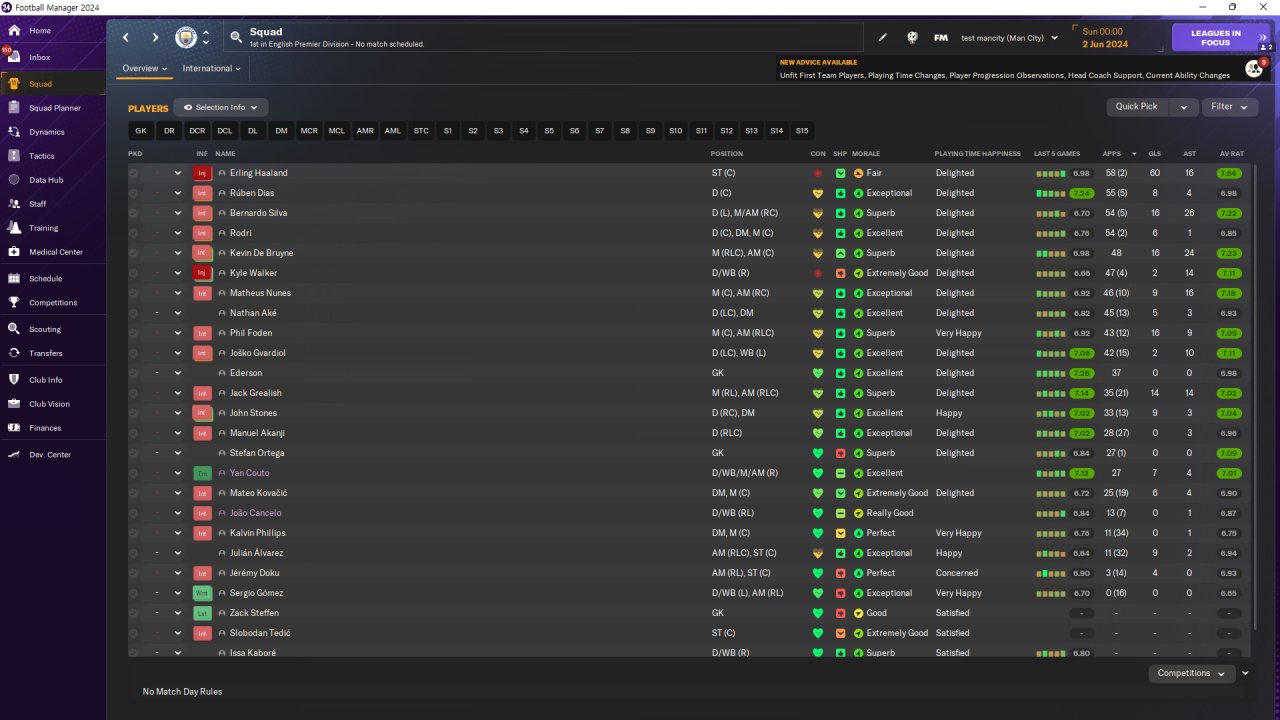Viewport: 1280px width, 720px height.
Task: Expand the row chevron for John Stones
Action: [x=178, y=413]
